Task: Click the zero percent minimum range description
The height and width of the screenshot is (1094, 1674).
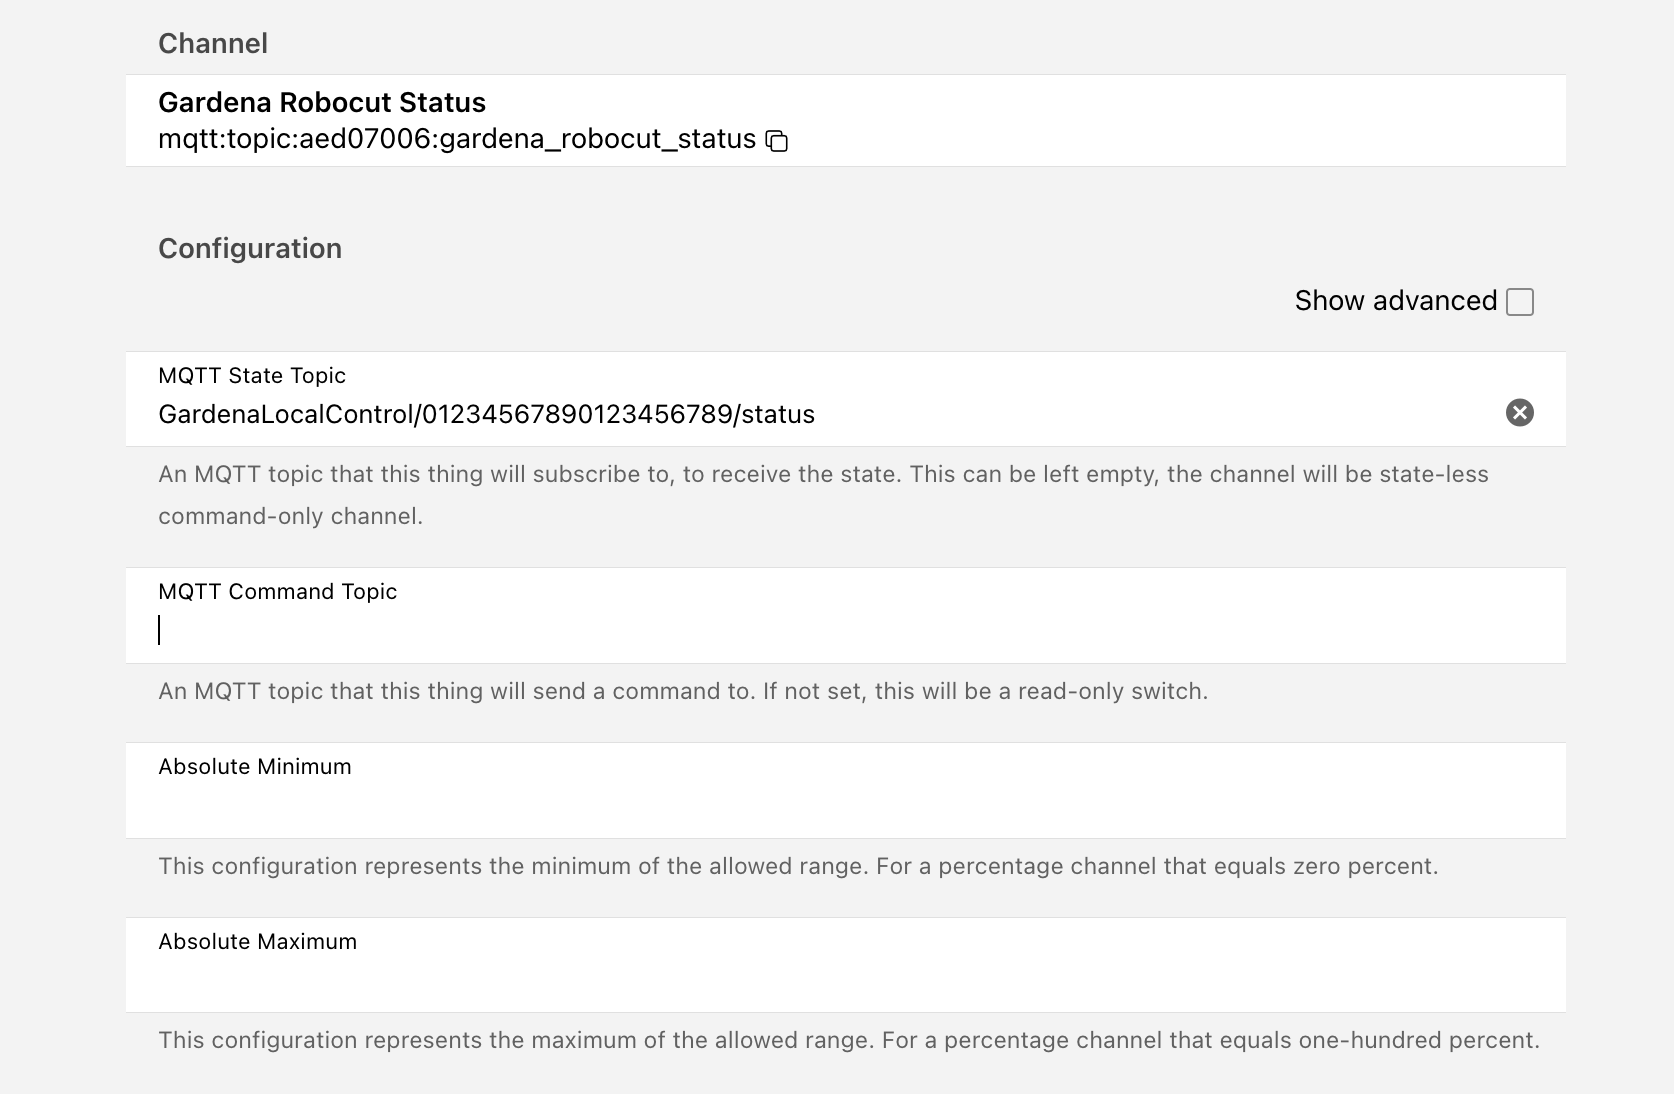Action: click(798, 866)
